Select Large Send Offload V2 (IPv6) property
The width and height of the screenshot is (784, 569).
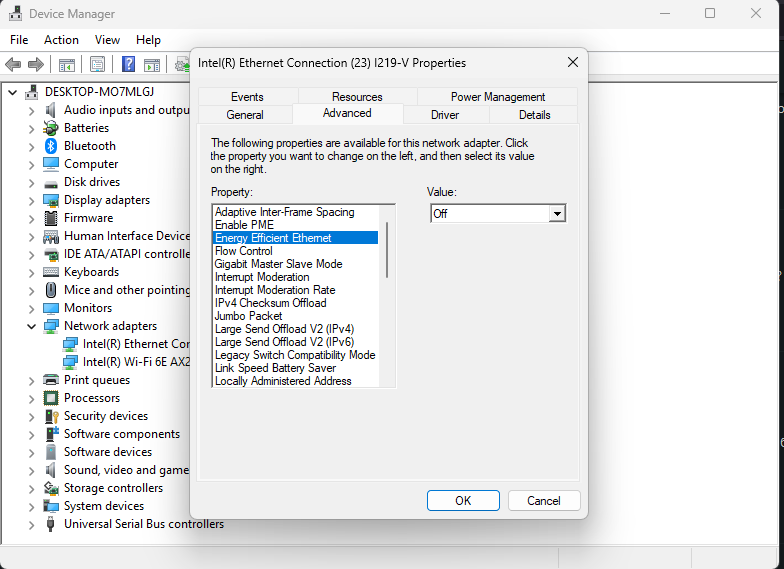295,342
